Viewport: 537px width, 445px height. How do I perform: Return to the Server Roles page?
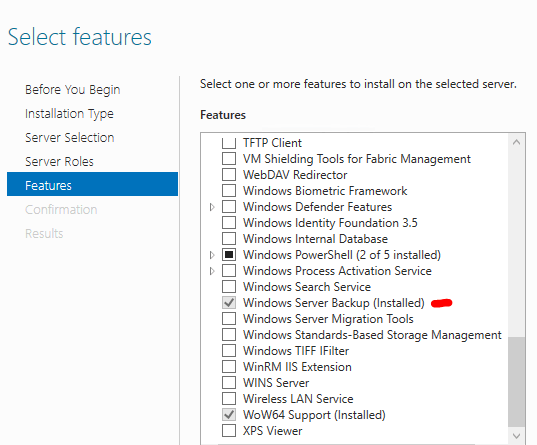tap(59, 162)
